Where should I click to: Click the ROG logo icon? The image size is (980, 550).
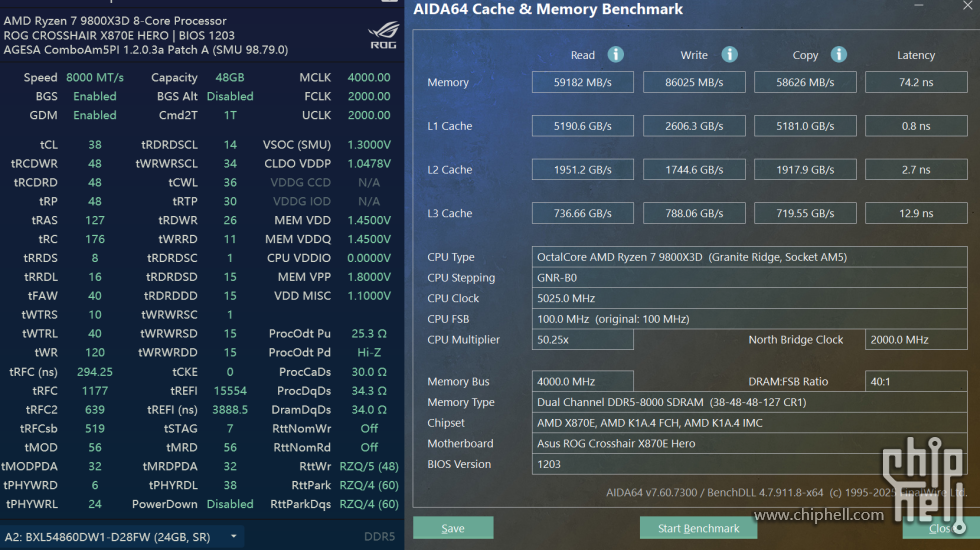(x=383, y=36)
